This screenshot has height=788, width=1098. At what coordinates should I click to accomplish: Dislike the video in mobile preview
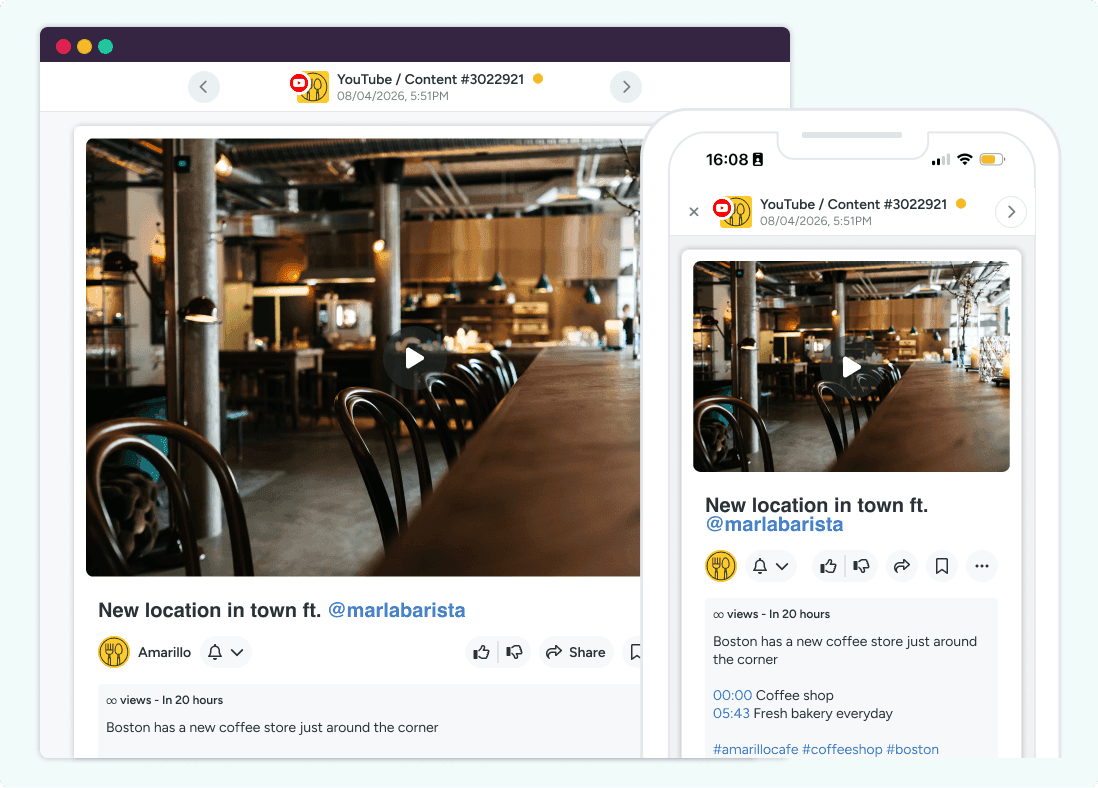(x=862, y=566)
